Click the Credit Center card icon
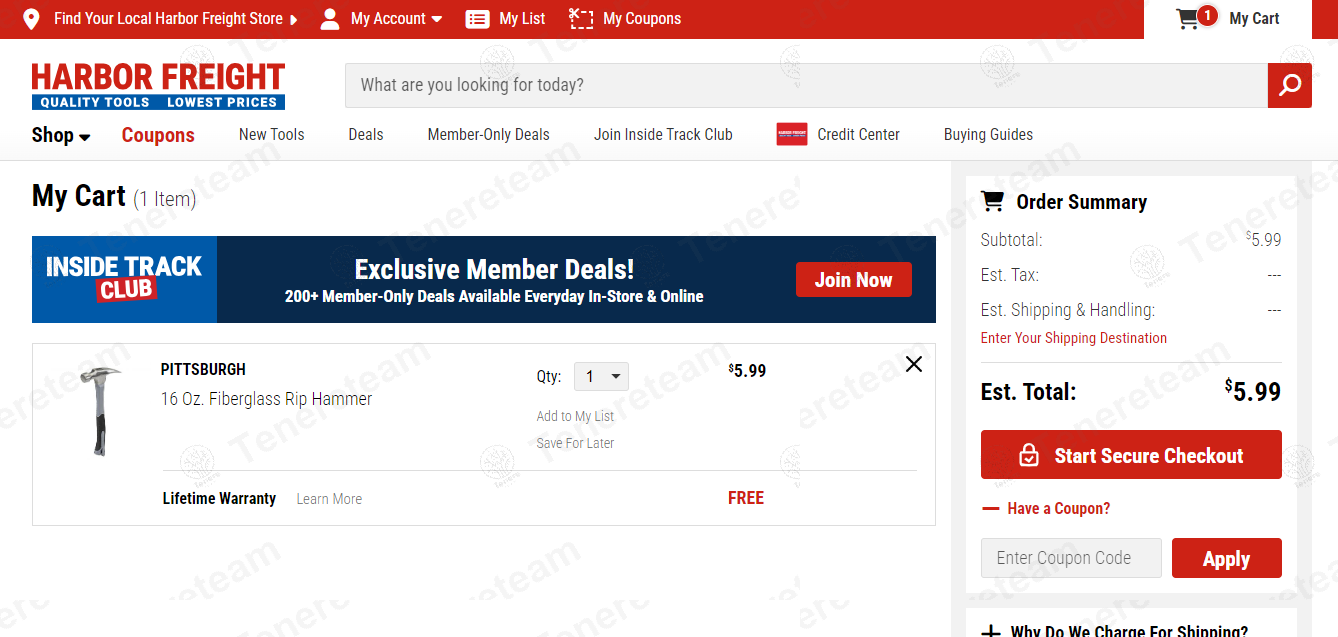Screen dimensions: 1338x637 (x=792, y=134)
